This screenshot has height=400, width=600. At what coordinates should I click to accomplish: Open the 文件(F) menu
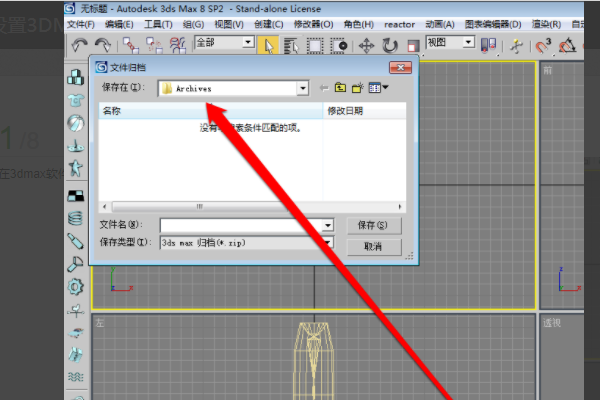81,24
